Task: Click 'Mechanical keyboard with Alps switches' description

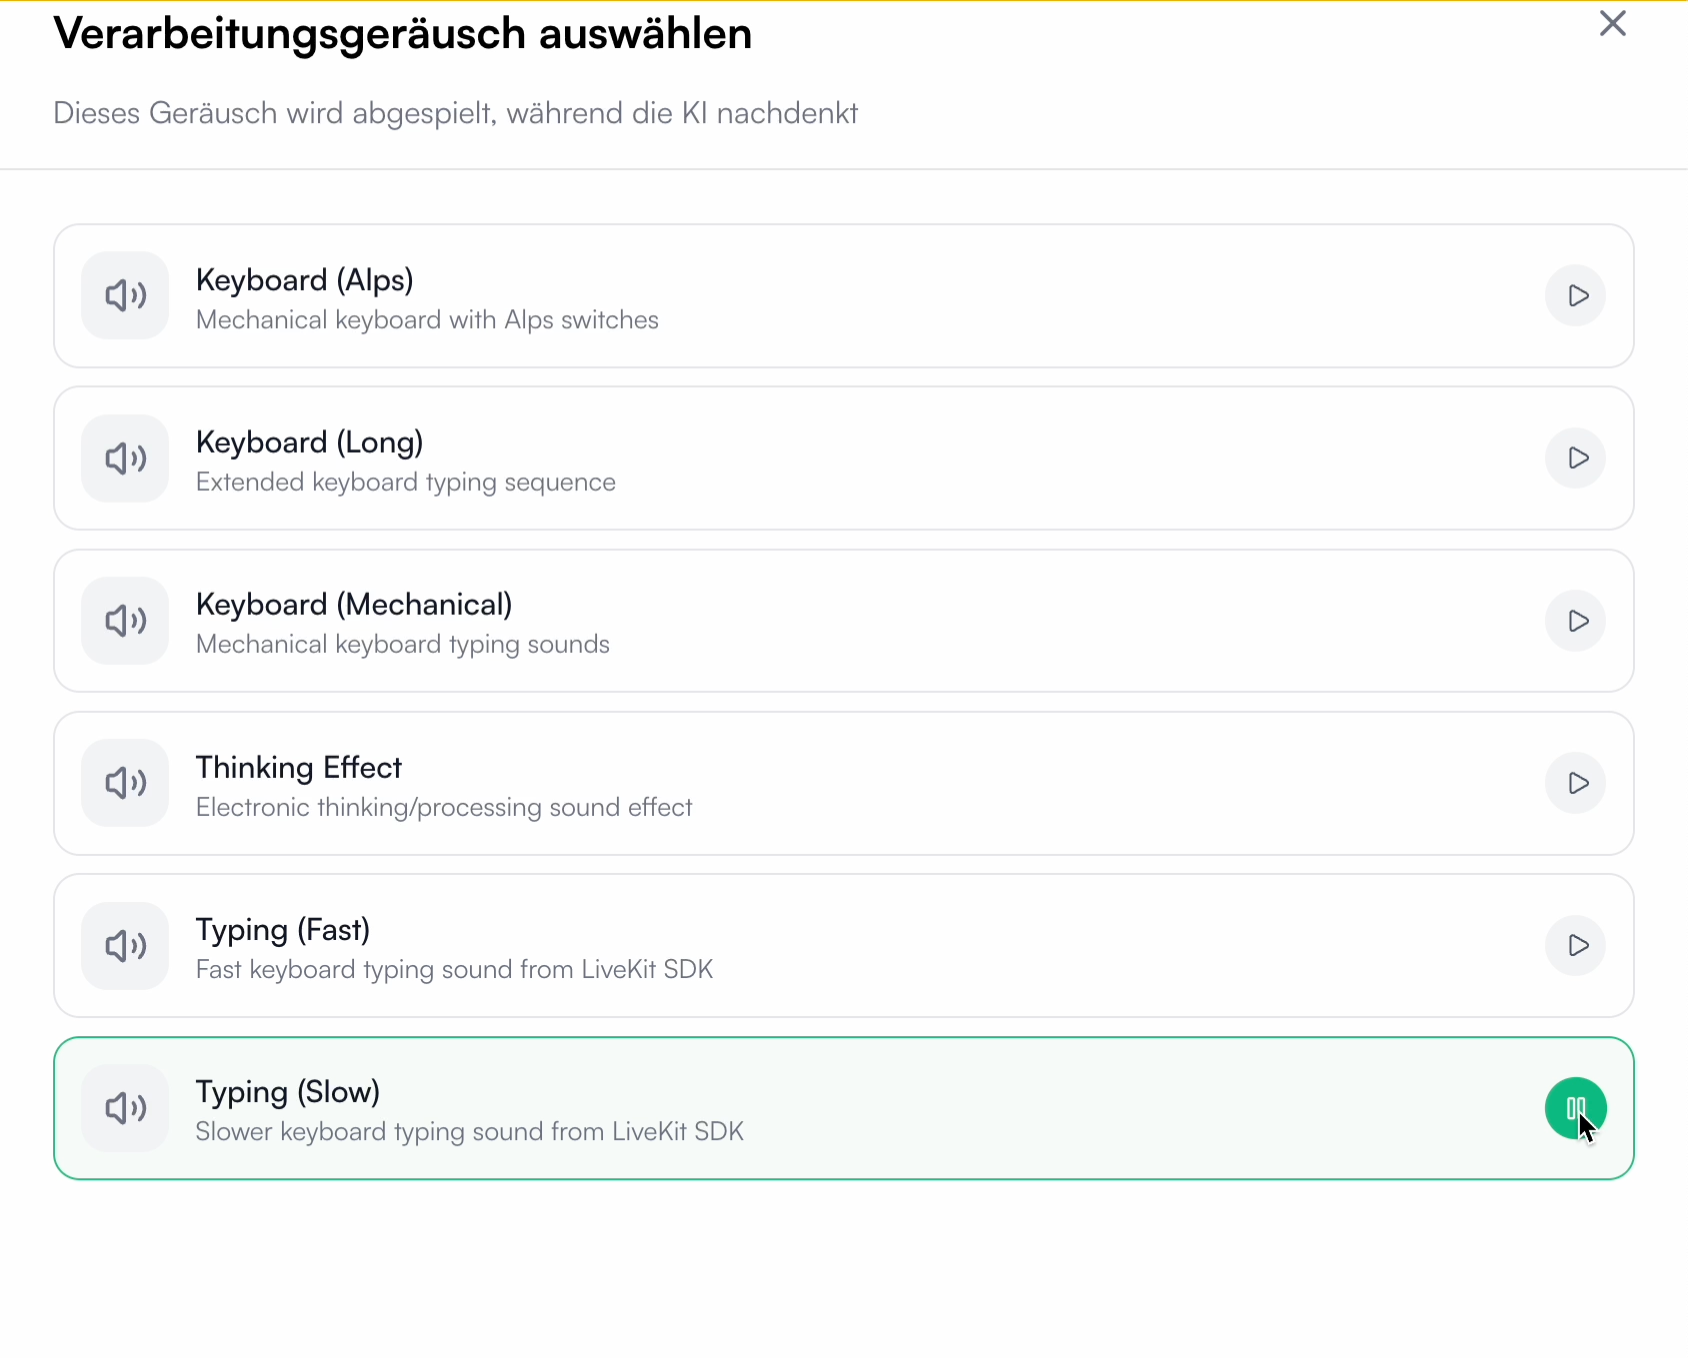Action: coord(428,320)
